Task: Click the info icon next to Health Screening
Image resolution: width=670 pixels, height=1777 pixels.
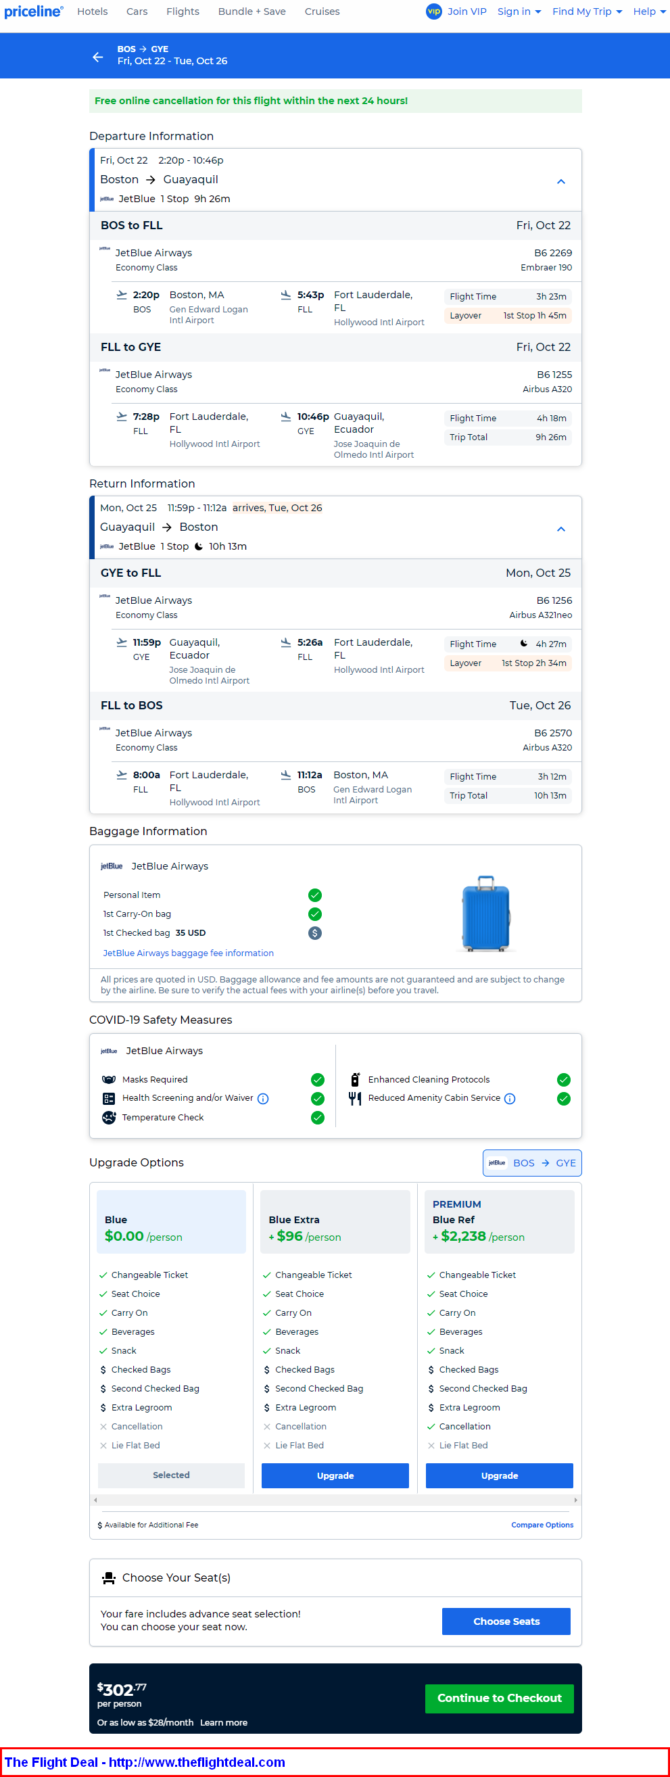Action: tap(263, 1098)
